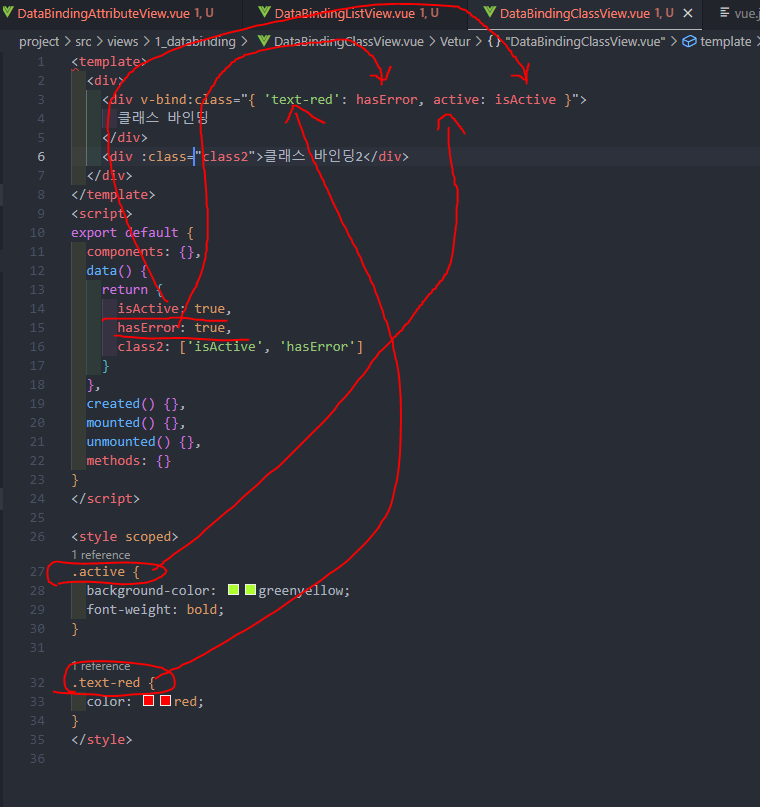Viewport: 760px width, 807px height.
Task: Click Vue icon on DataBindingListView.vue tab
Action: [264, 12]
